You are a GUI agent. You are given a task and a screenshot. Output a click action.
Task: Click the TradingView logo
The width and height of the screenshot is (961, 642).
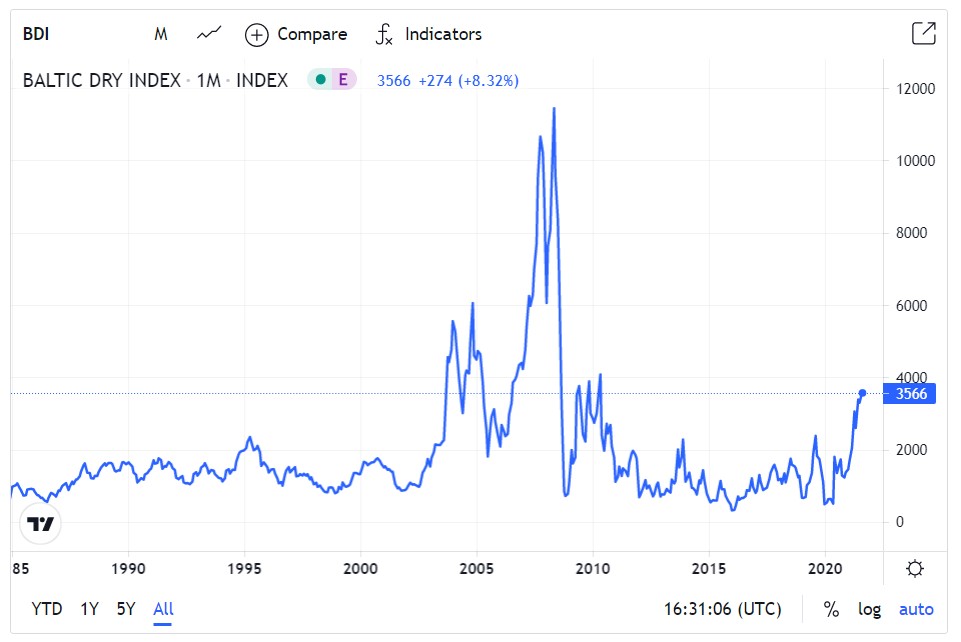pyautogui.click(x=40, y=524)
